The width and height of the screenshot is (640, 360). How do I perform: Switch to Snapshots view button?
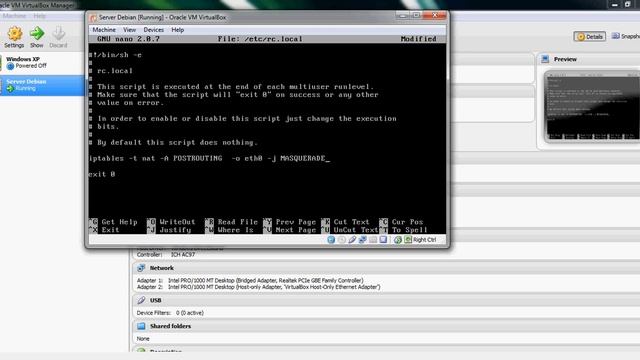[625, 36]
